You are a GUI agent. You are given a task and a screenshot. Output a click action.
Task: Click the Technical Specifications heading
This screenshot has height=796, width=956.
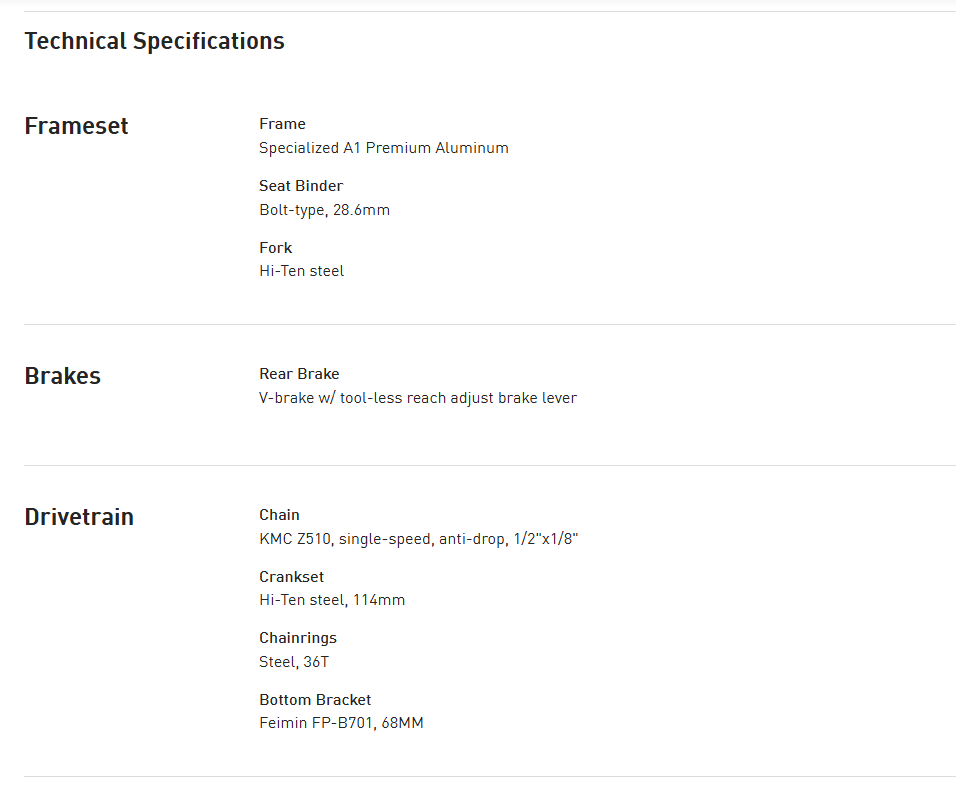[154, 41]
